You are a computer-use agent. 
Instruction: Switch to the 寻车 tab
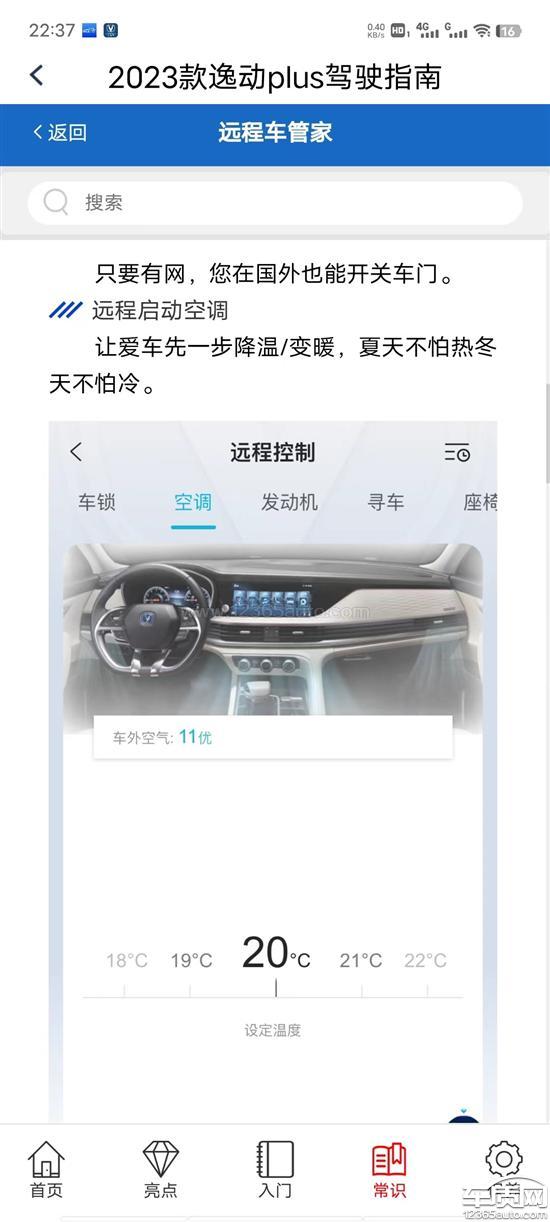385,502
